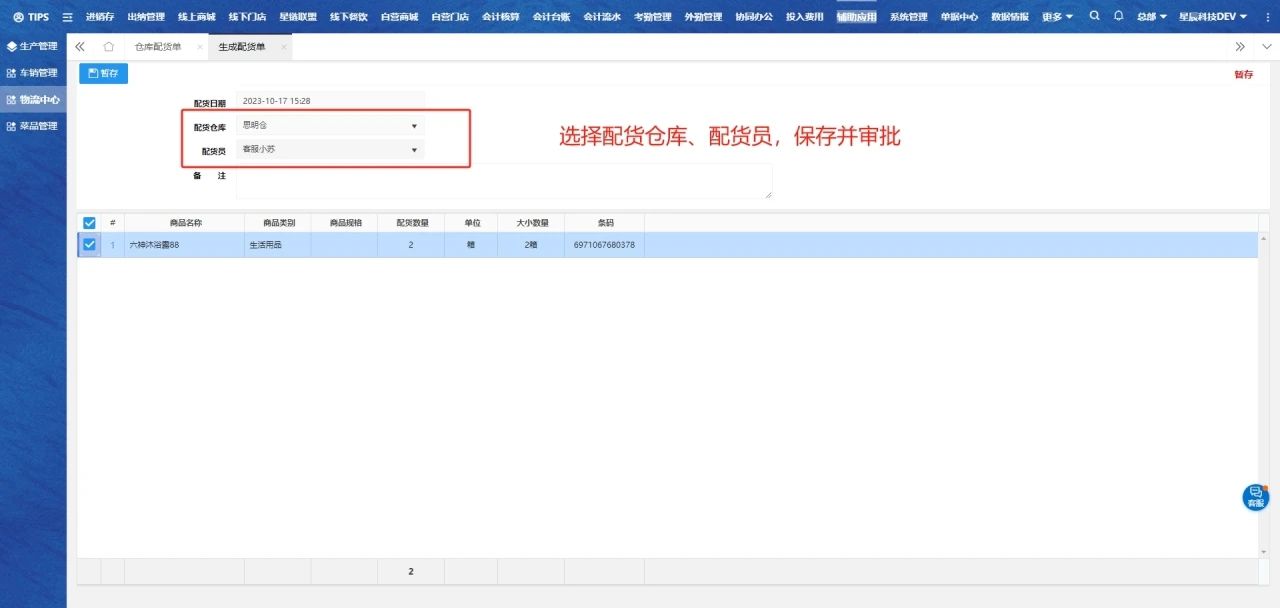Open notifications via the bell icon
Image resolution: width=1280 pixels, height=608 pixels.
pos(1118,16)
